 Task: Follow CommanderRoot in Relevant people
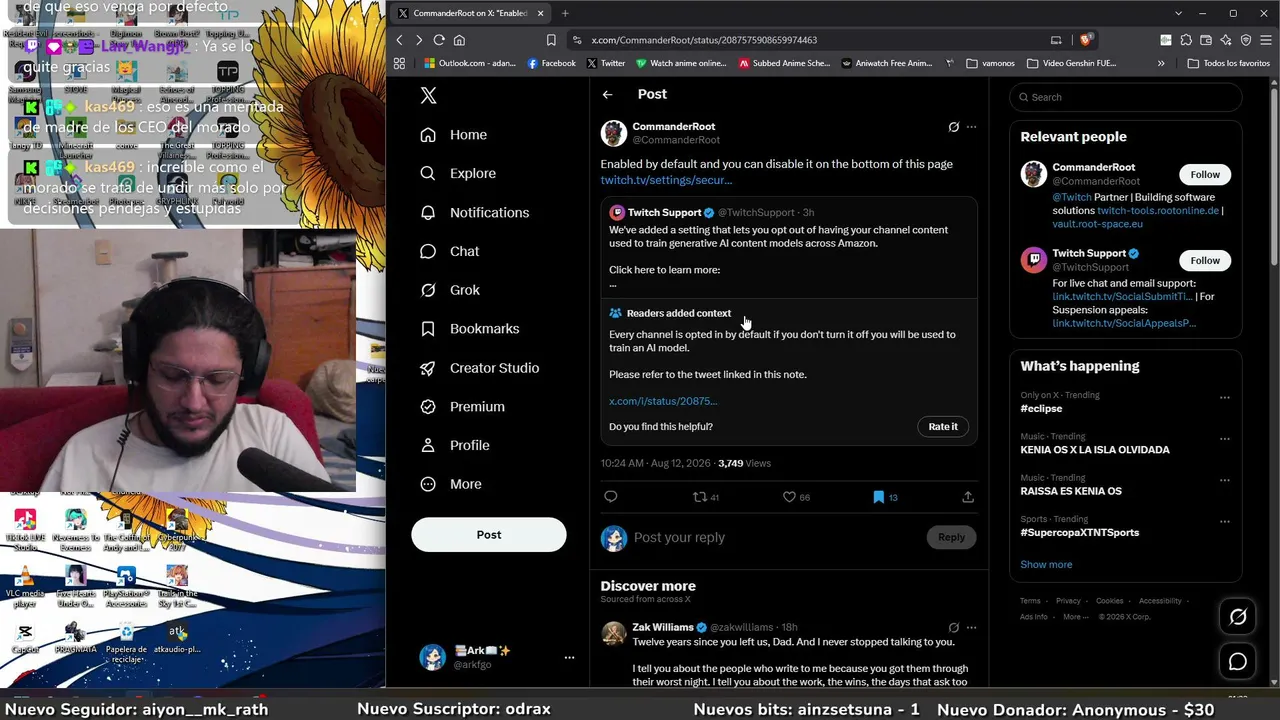(x=1205, y=175)
